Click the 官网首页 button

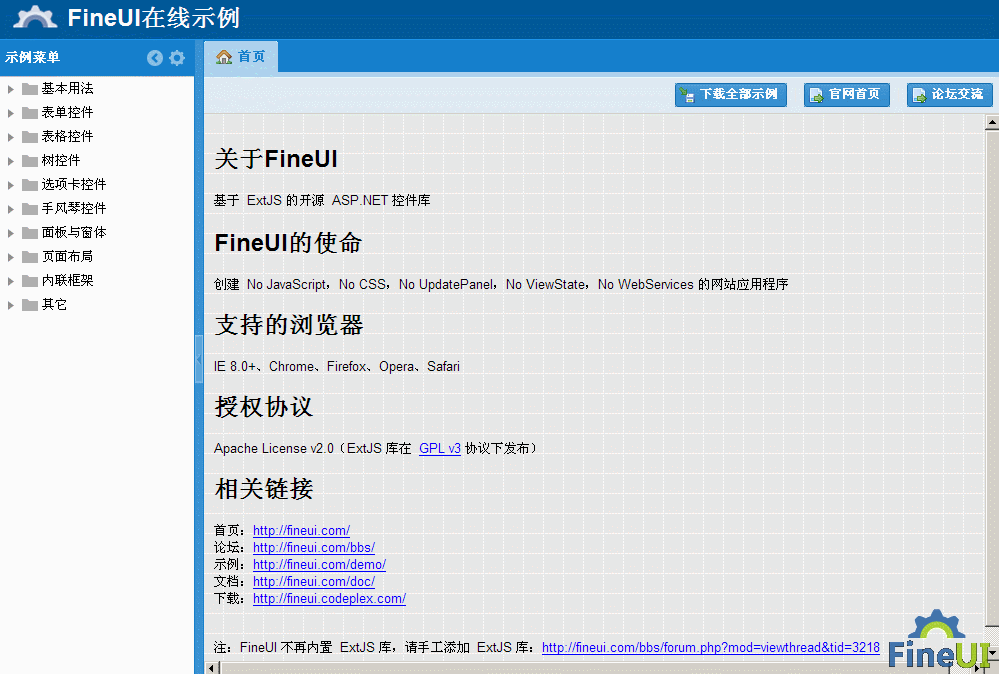coord(847,95)
